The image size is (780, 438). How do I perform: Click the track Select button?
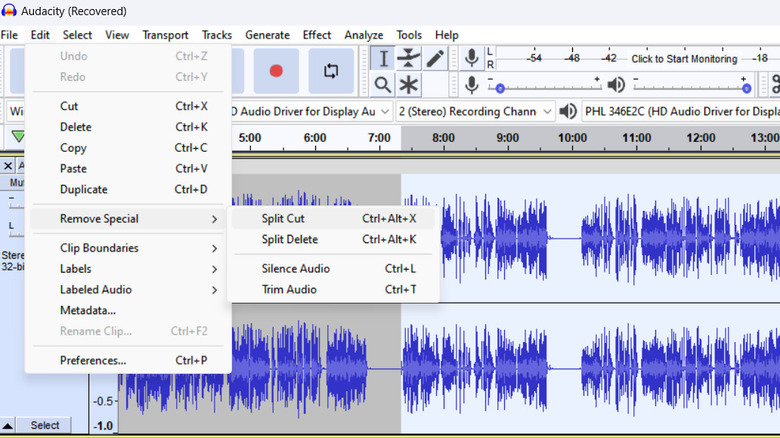[45, 425]
